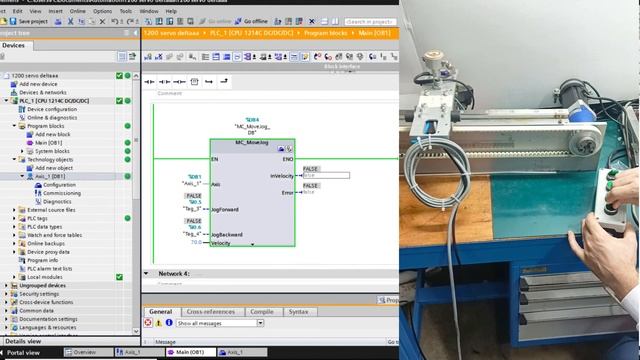Expand the Watch and force tables folder
This screenshot has height=360, width=640.
(14, 235)
